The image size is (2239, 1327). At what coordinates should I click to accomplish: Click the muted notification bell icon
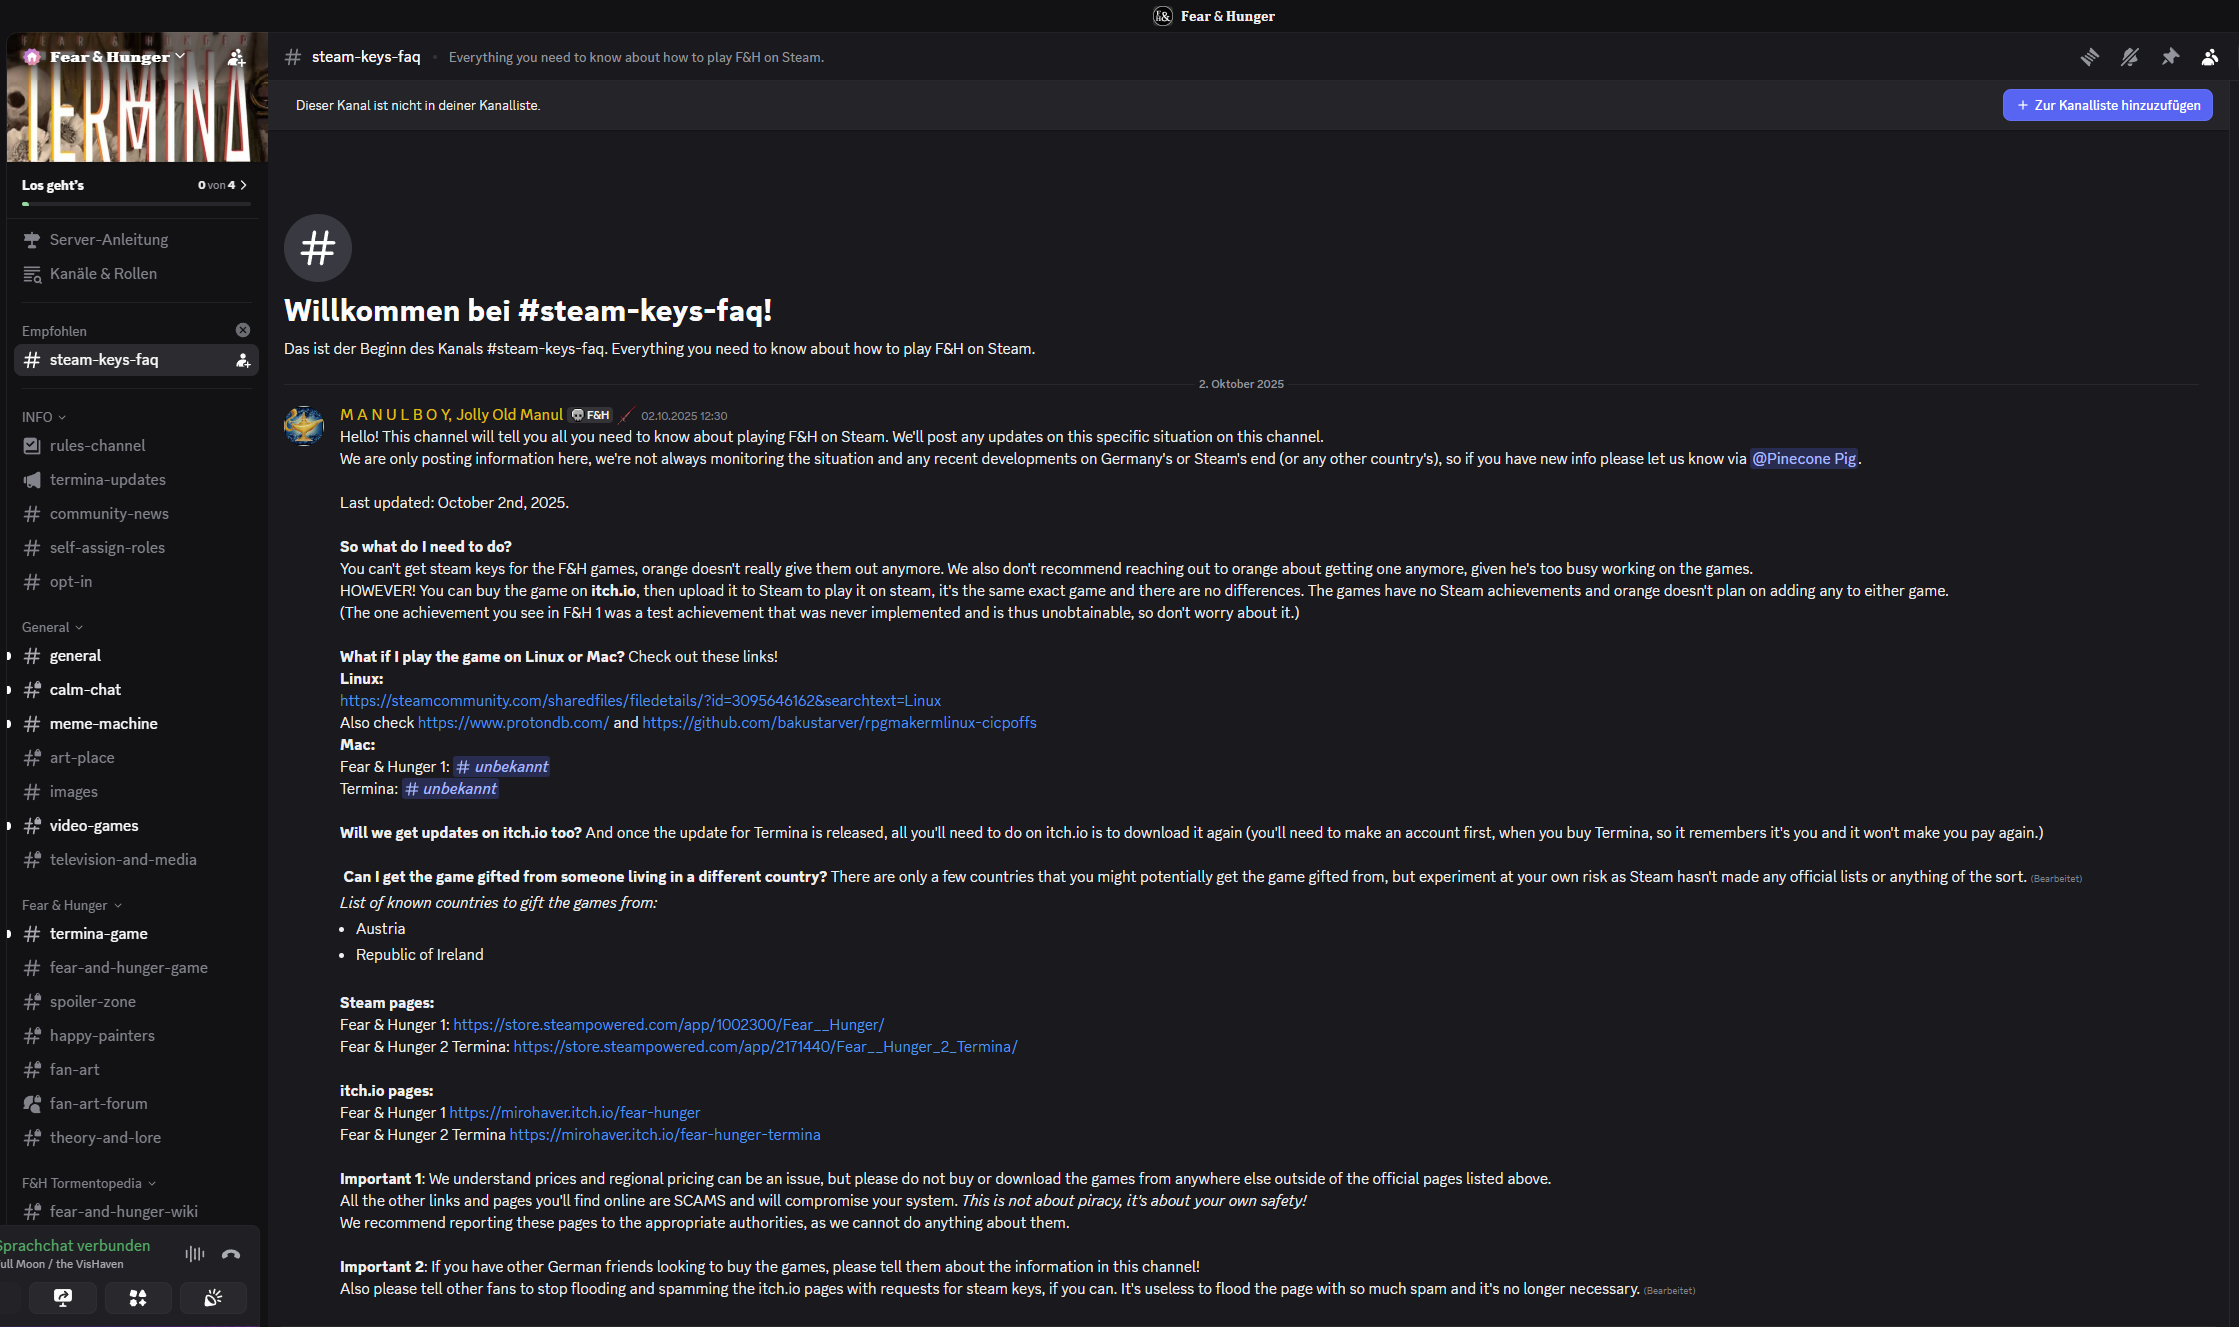coord(2129,57)
